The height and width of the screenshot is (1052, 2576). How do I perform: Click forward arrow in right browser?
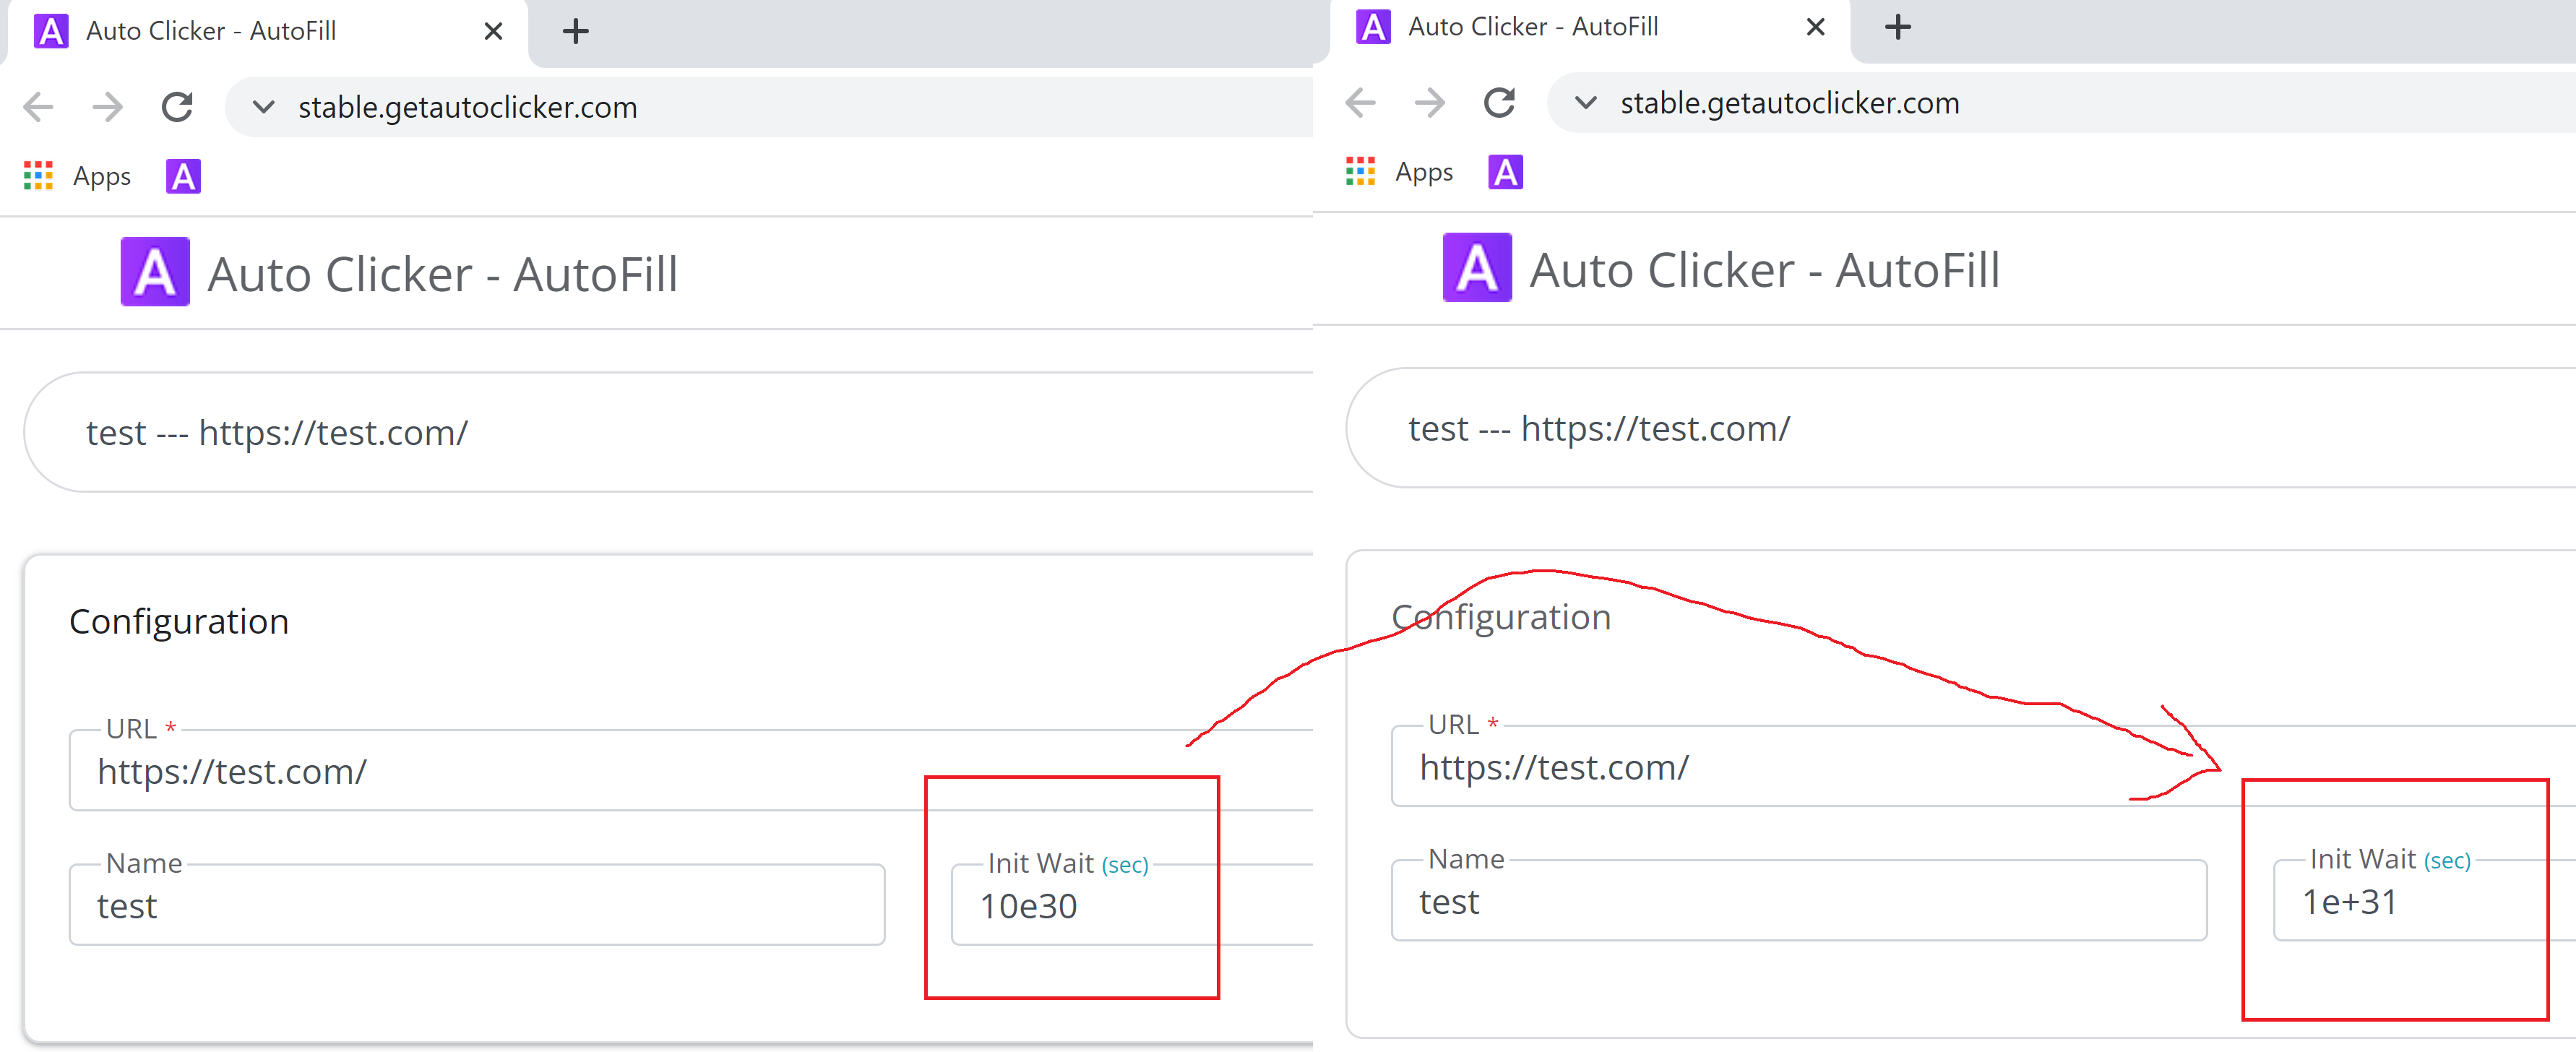1429,103
